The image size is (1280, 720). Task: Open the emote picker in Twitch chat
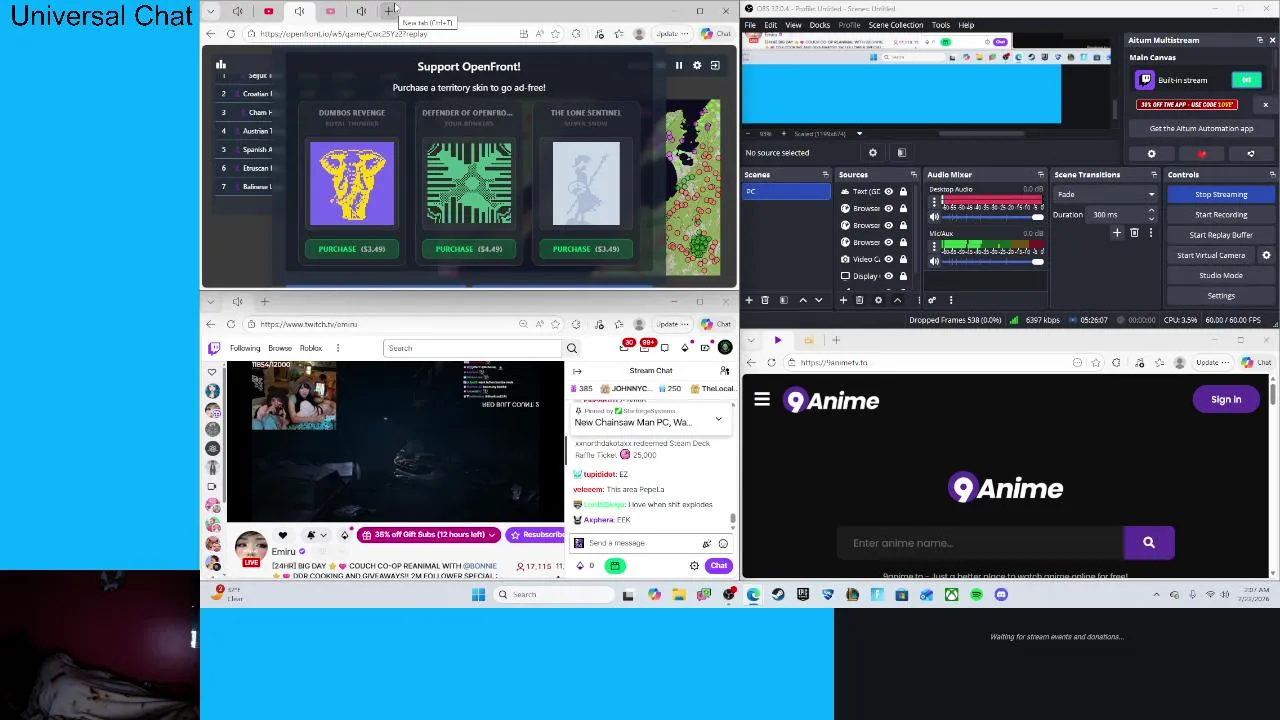pos(723,543)
